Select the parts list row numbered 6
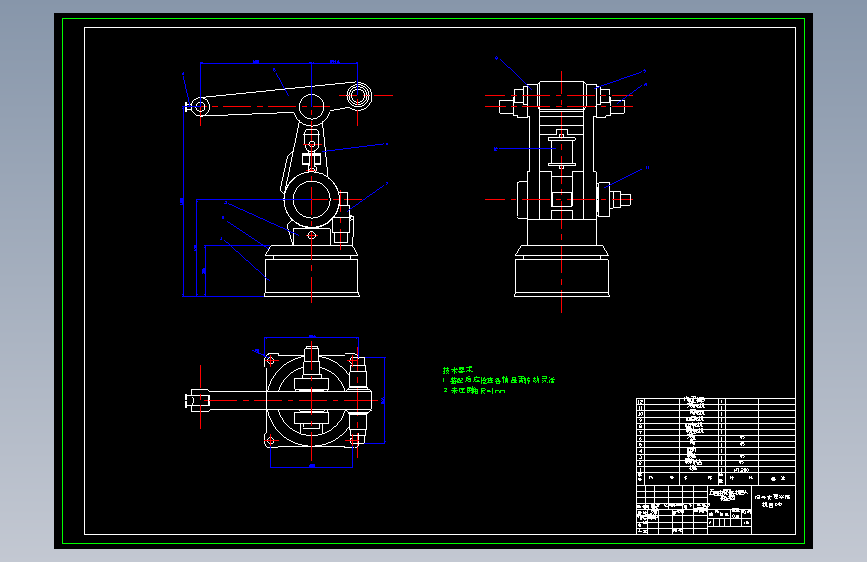The height and width of the screenshot is (562, 867). click(715, 438)
